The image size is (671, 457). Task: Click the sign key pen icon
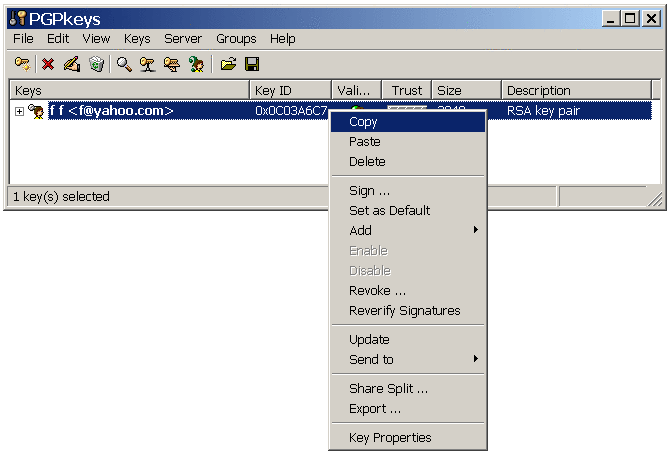tap(72, 64)
